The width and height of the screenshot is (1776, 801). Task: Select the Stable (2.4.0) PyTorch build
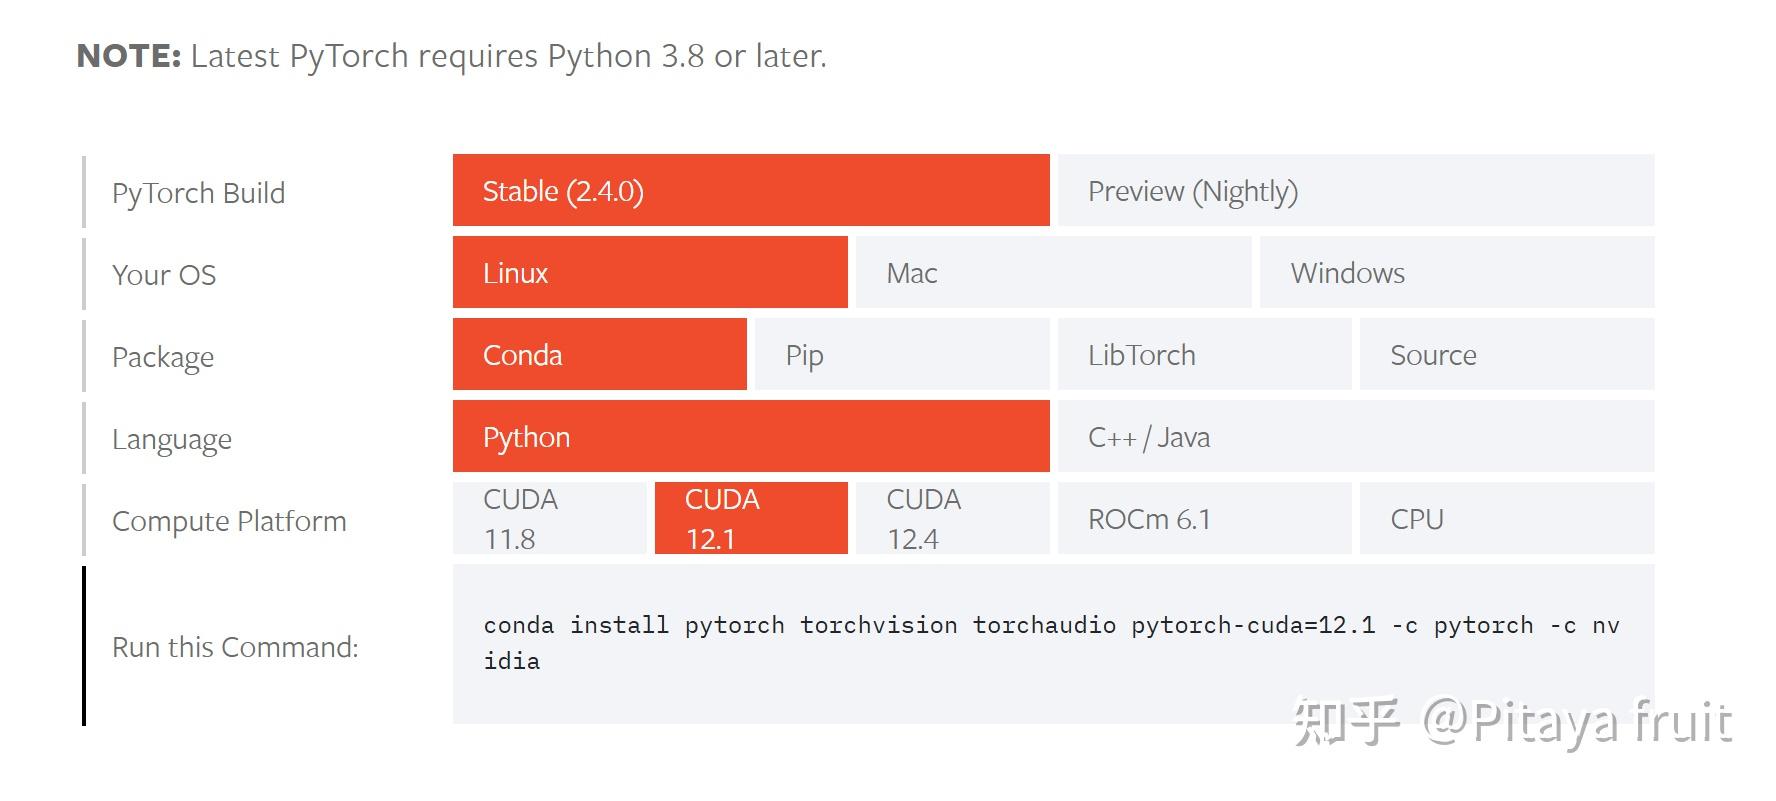(750, 190)
